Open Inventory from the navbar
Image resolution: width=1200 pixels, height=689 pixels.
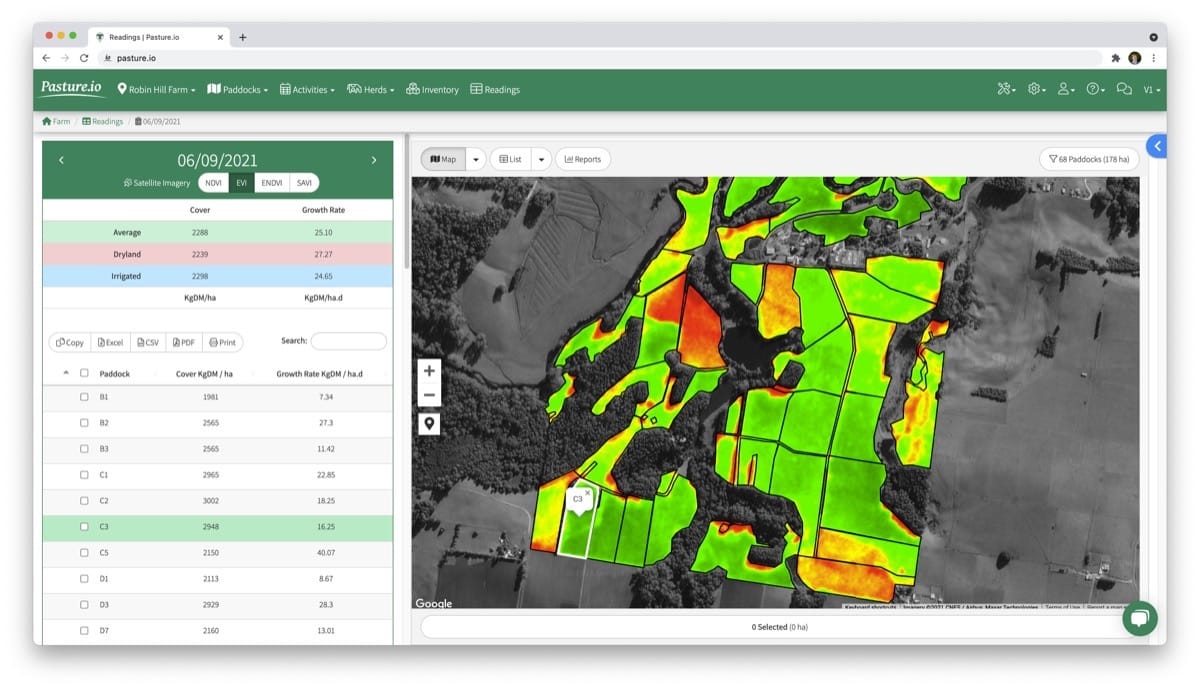click(432, 89)
